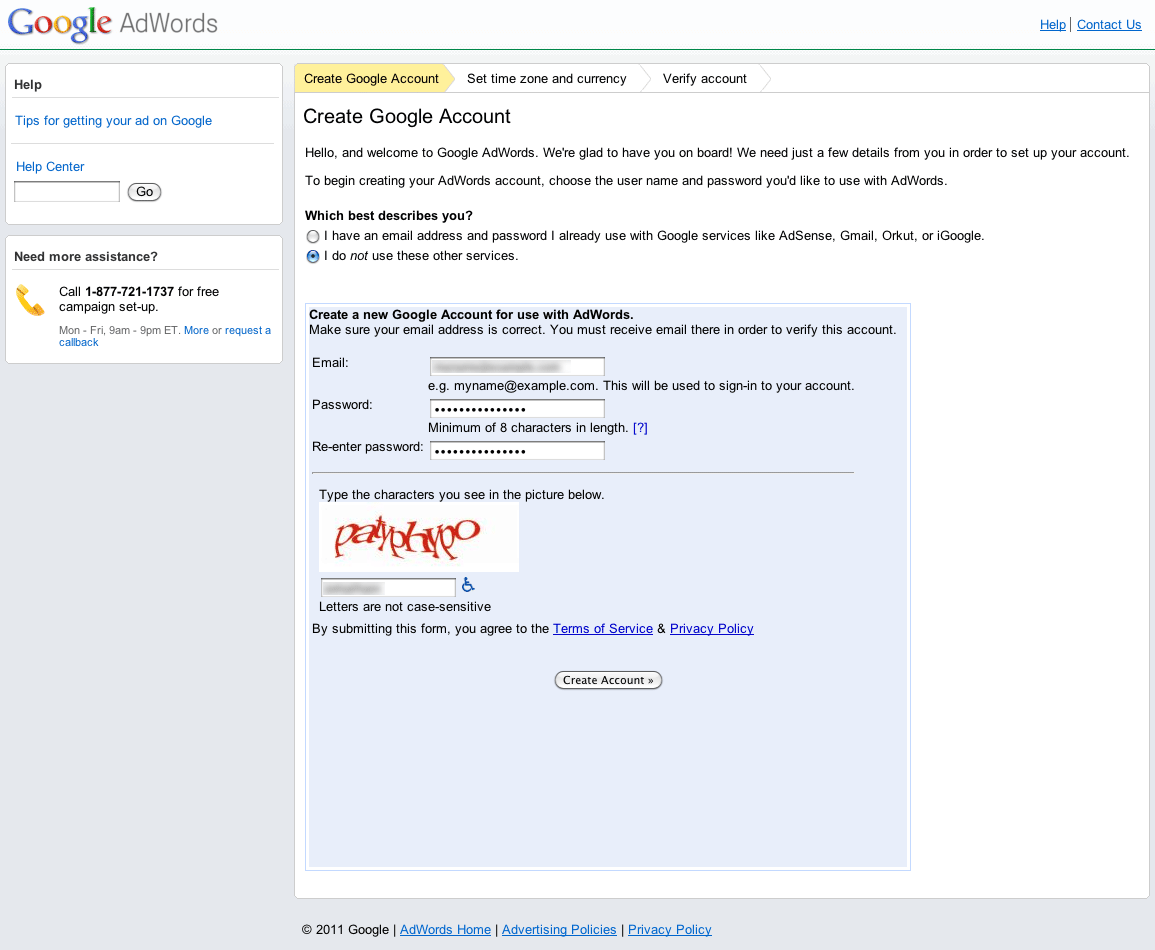1155x950 pixels.
Task: Click 'Which best describes you?' heading
Action: click(389, 216)
